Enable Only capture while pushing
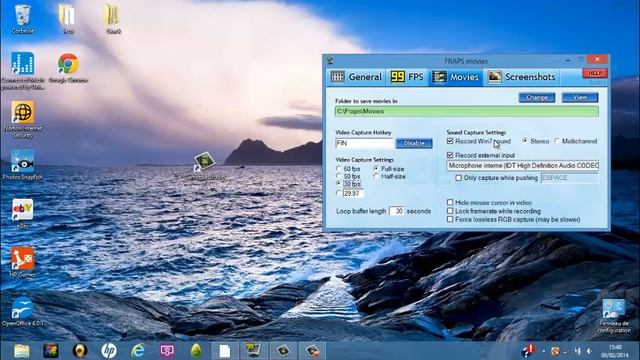Screen dimensions: 640x360 coord(458,178)
